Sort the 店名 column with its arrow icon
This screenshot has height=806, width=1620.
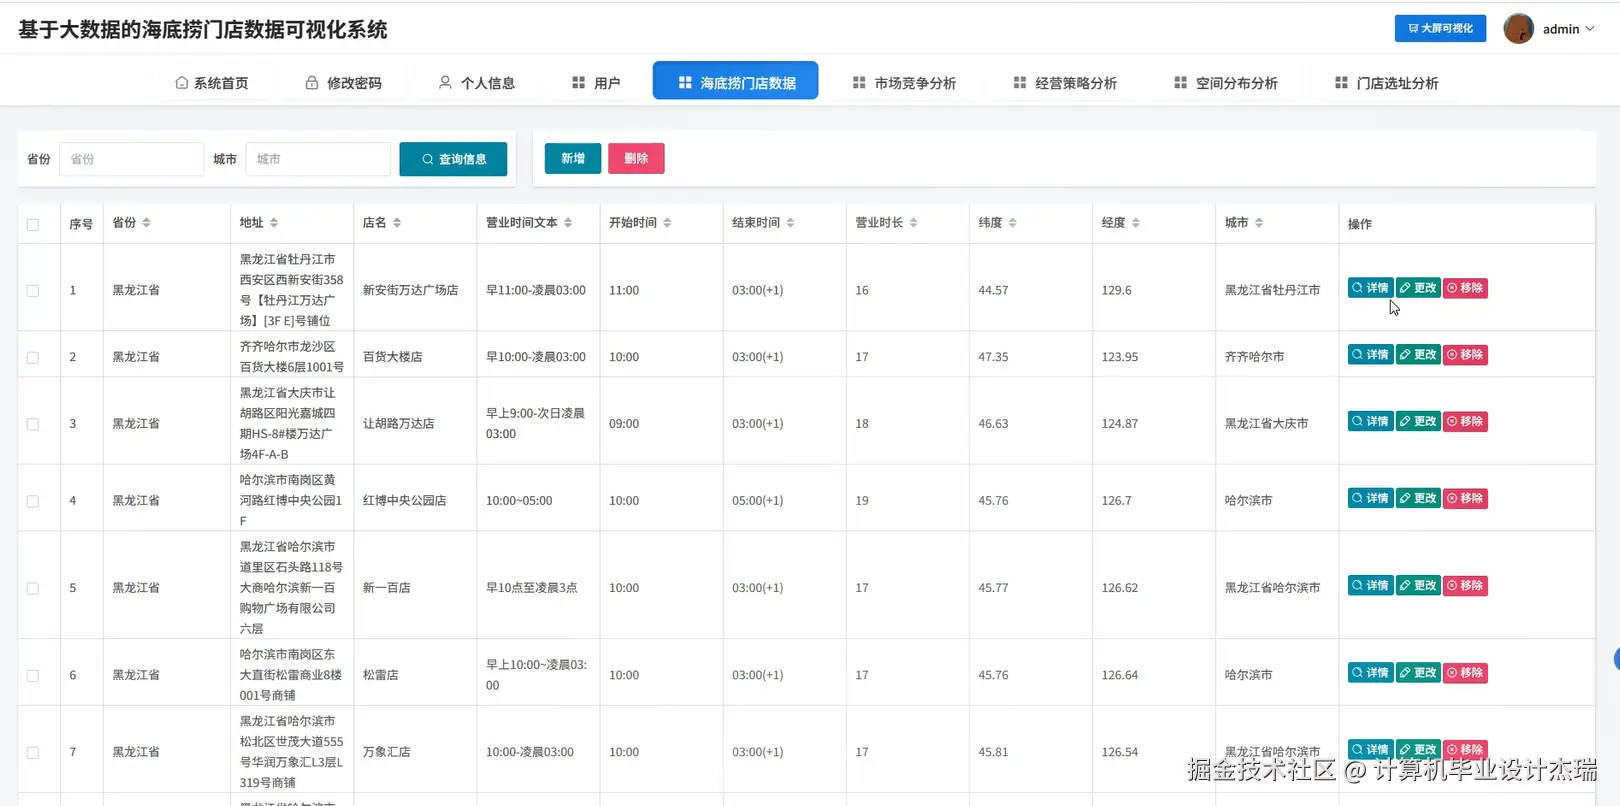pyautogui.click(x=397, y=223)
